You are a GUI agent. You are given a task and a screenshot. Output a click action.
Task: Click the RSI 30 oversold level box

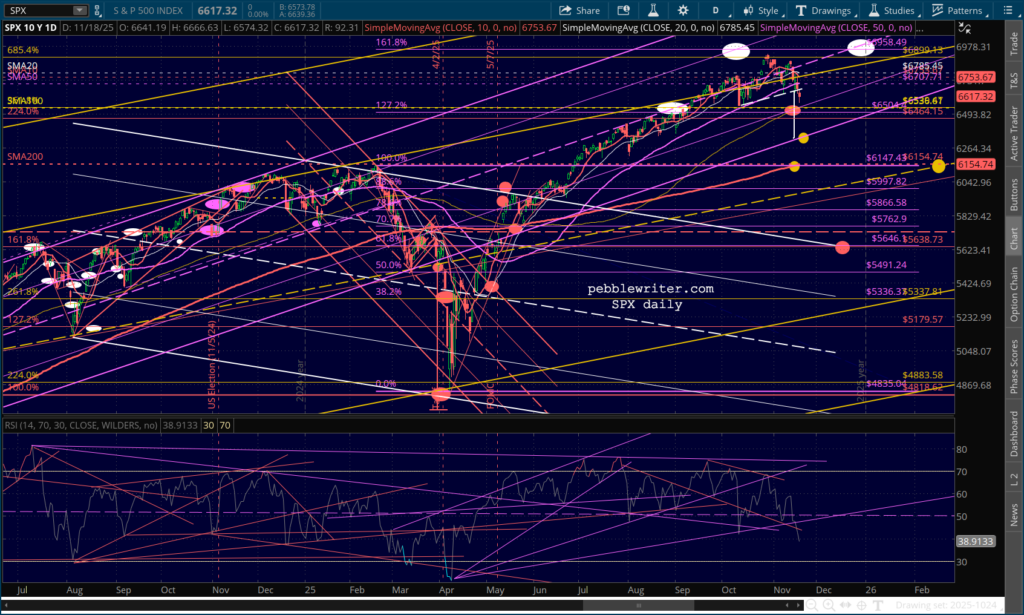tap(208, 425)
